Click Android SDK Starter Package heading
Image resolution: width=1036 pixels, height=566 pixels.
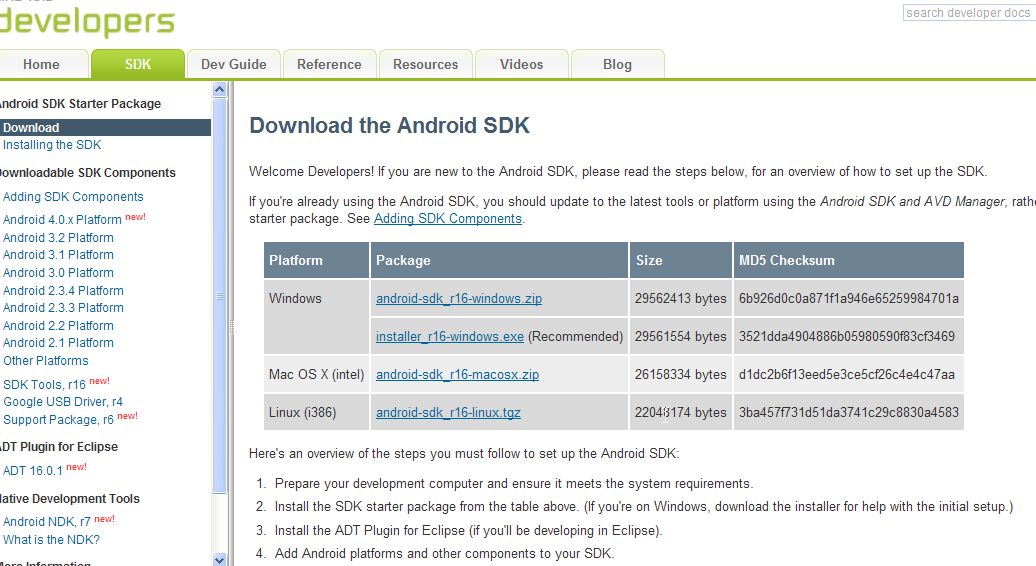(80, 104)
